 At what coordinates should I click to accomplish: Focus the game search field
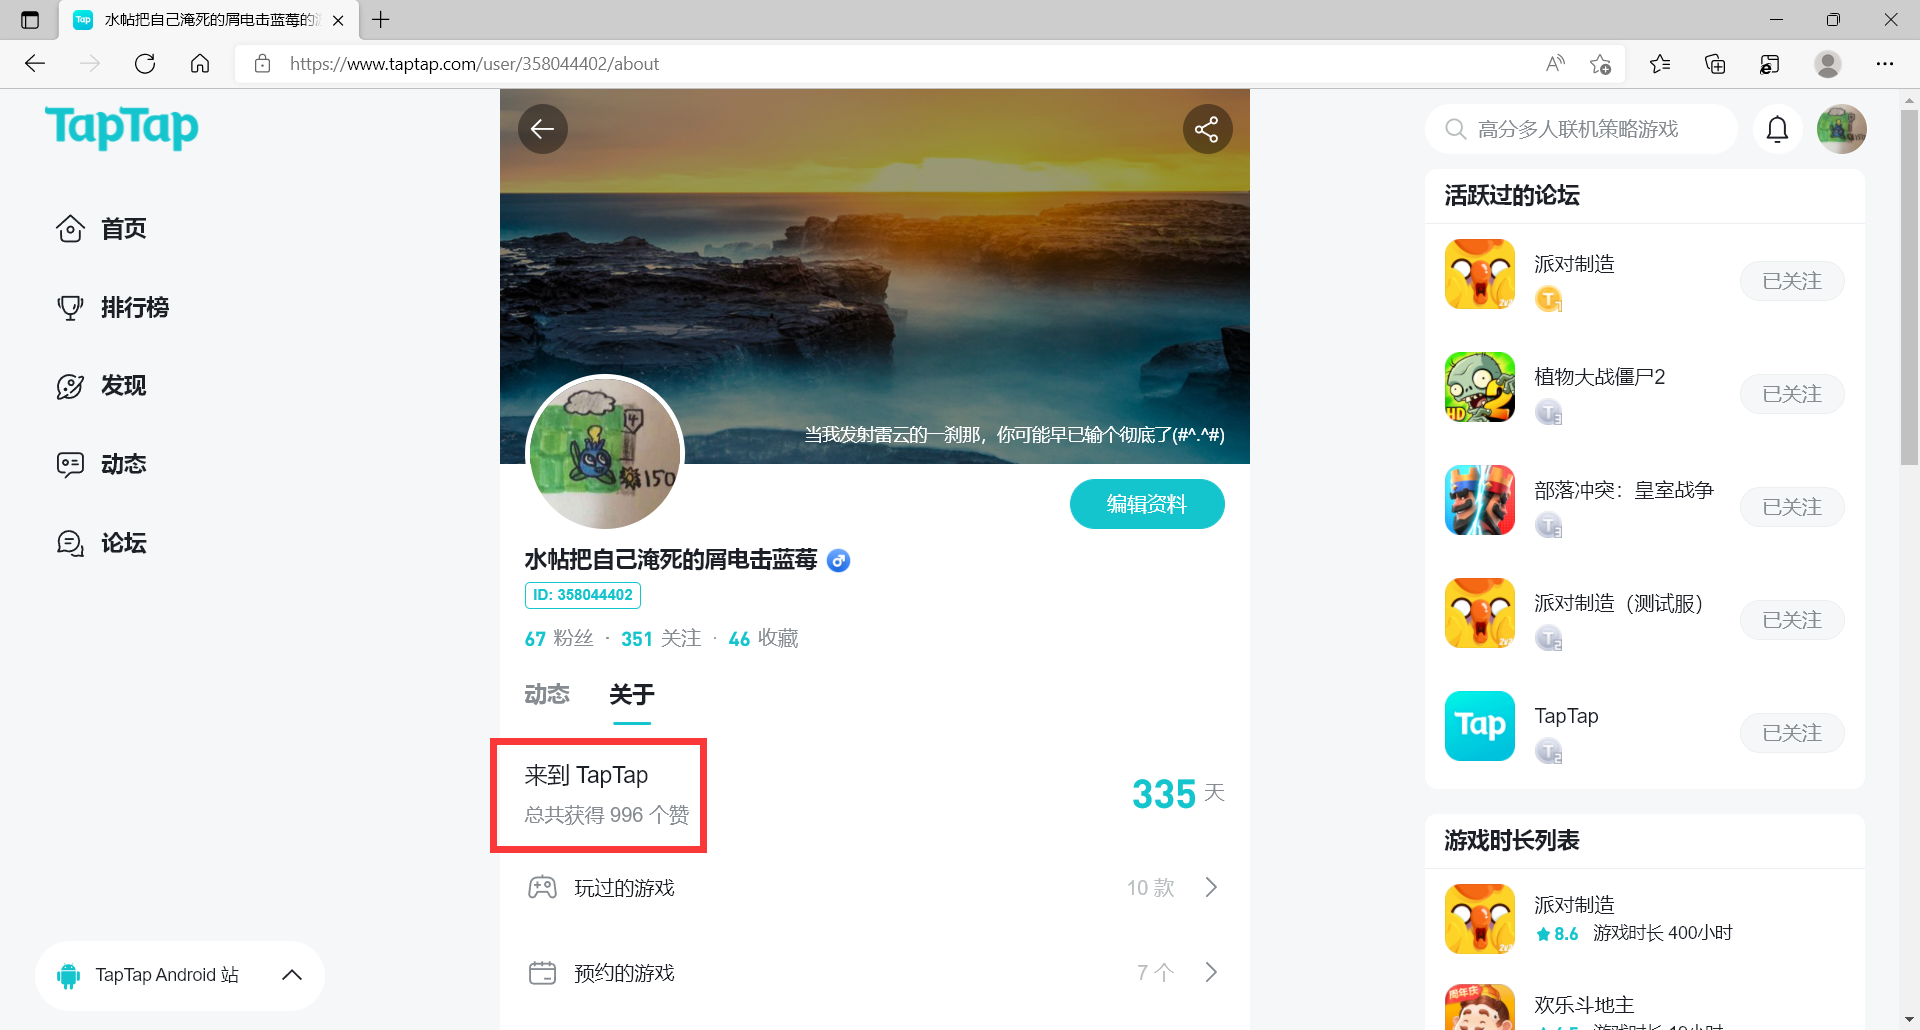pos(1581,129)
